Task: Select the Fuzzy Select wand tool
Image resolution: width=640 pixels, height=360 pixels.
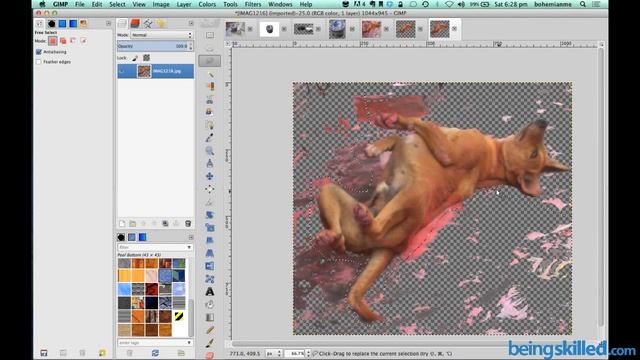Action: pos(210,74)
